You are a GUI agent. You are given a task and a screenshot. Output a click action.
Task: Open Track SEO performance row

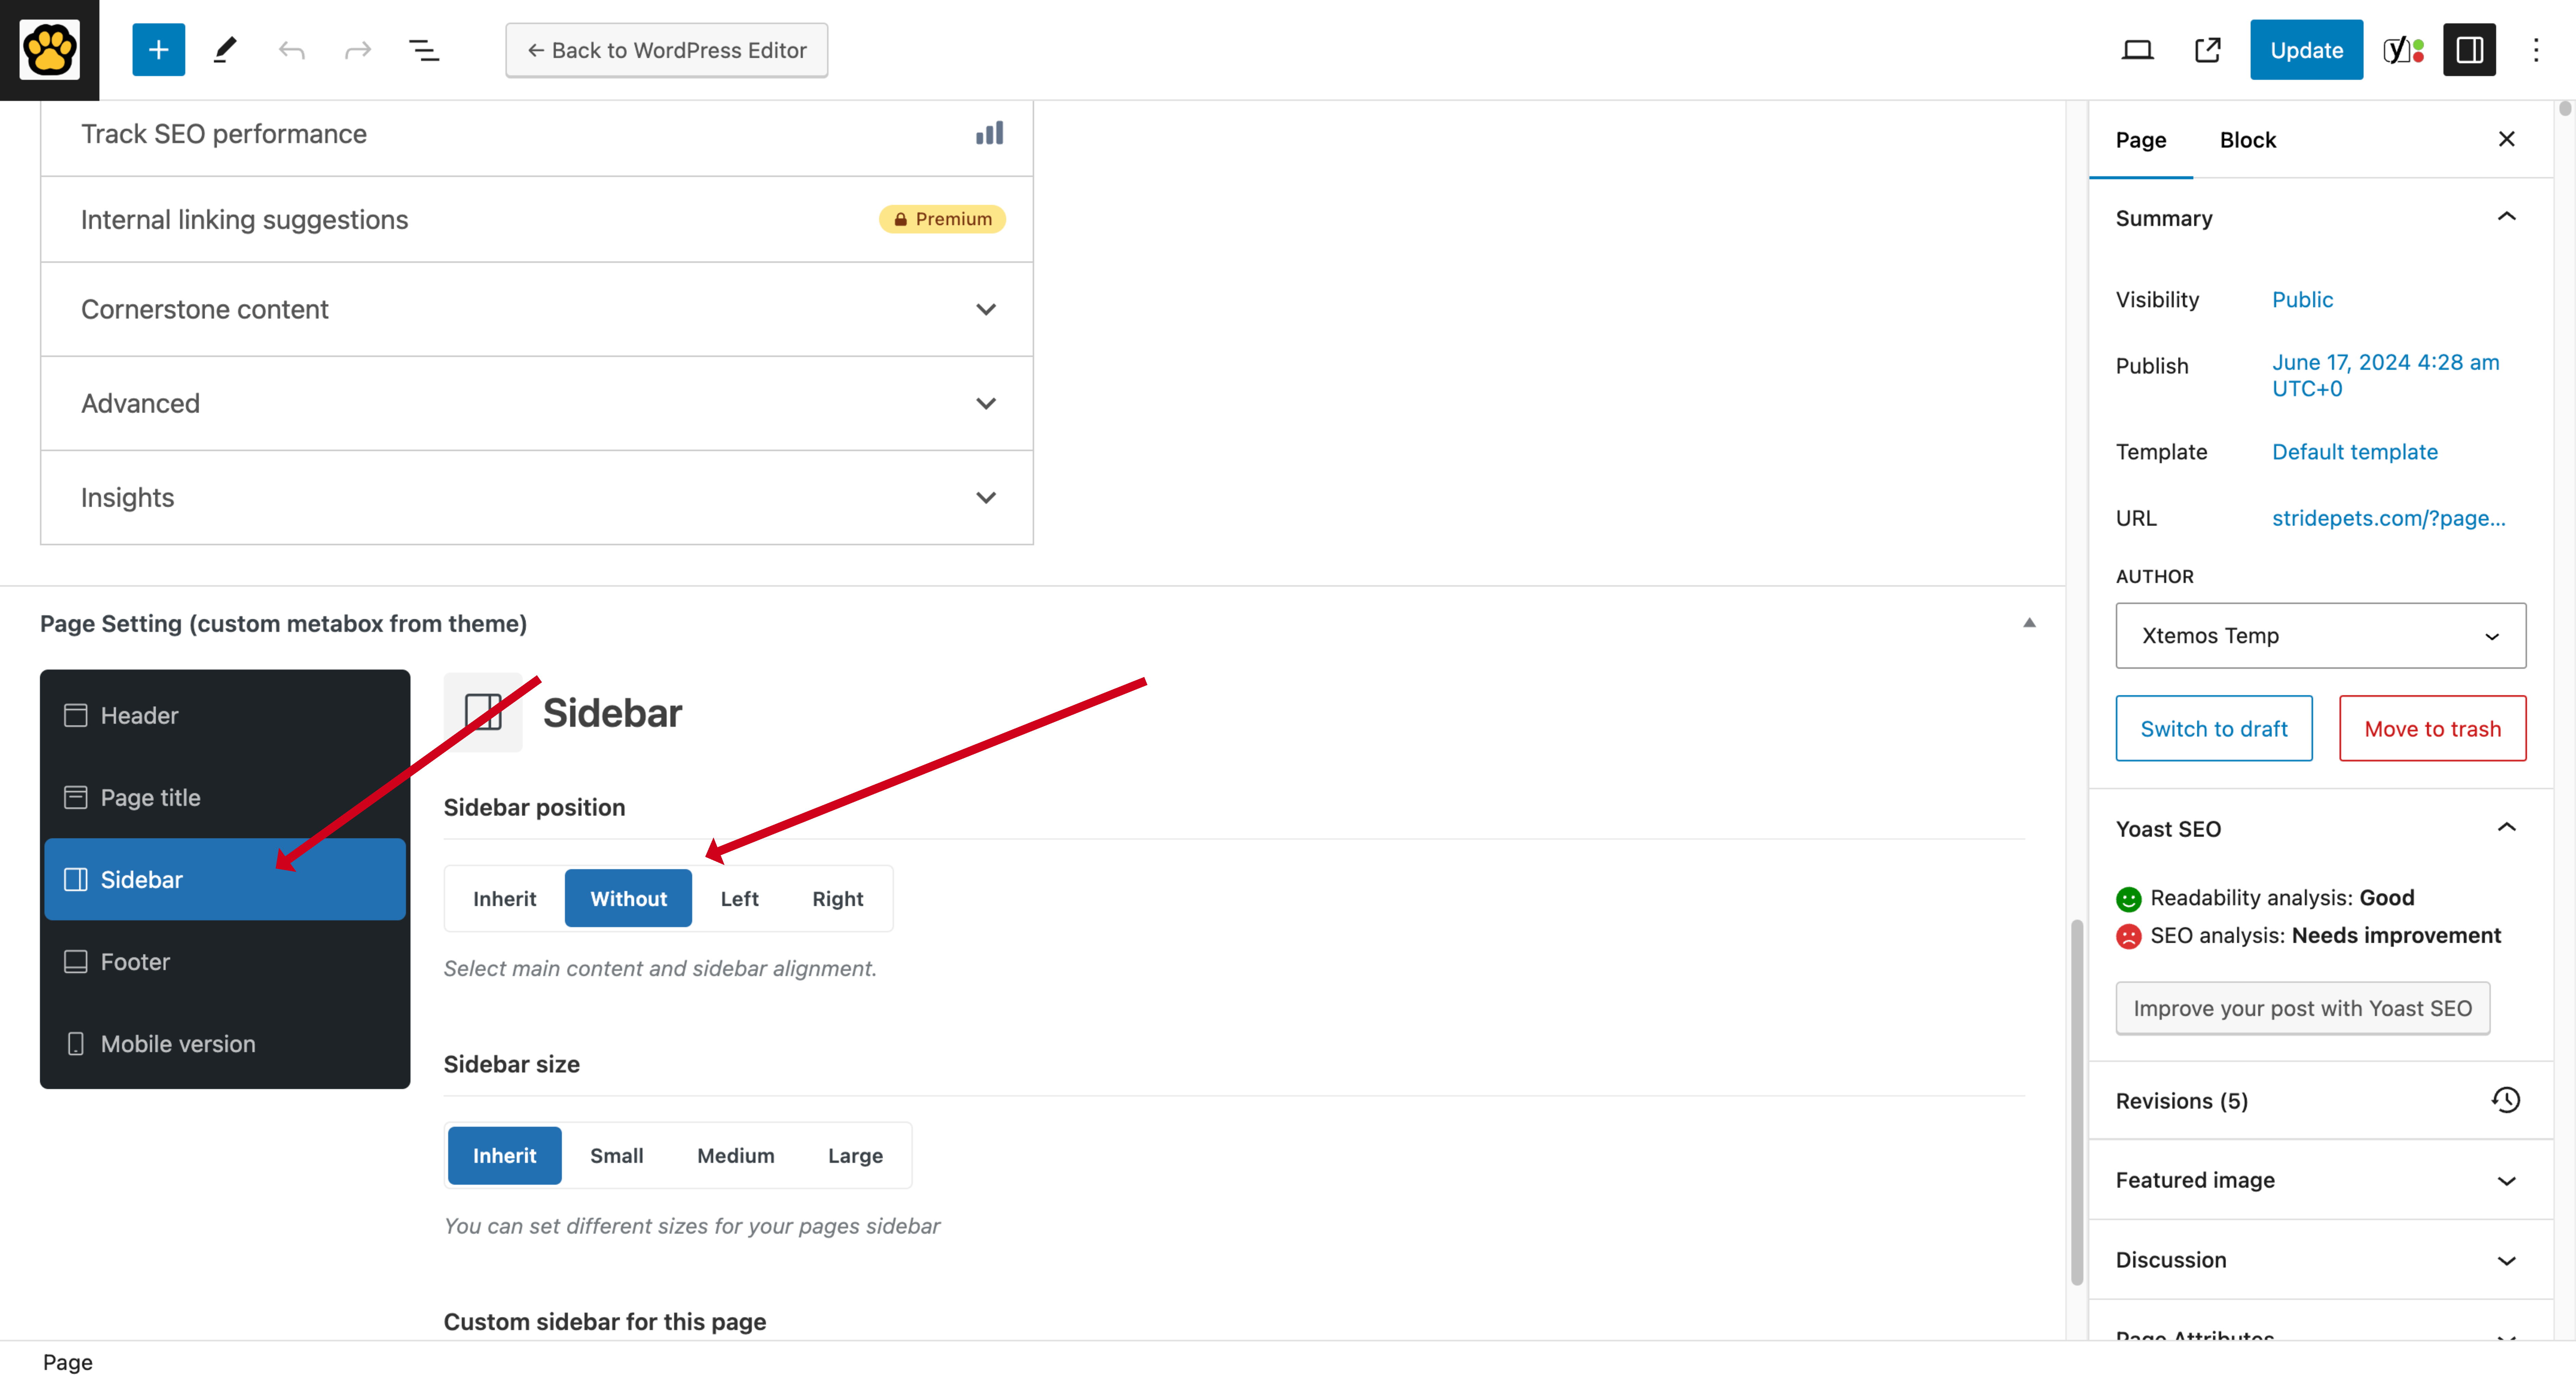[x=537, y=134]
